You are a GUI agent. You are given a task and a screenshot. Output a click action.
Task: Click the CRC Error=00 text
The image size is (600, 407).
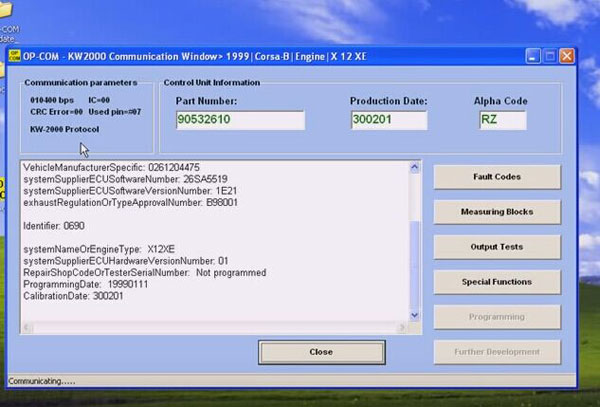56,112
